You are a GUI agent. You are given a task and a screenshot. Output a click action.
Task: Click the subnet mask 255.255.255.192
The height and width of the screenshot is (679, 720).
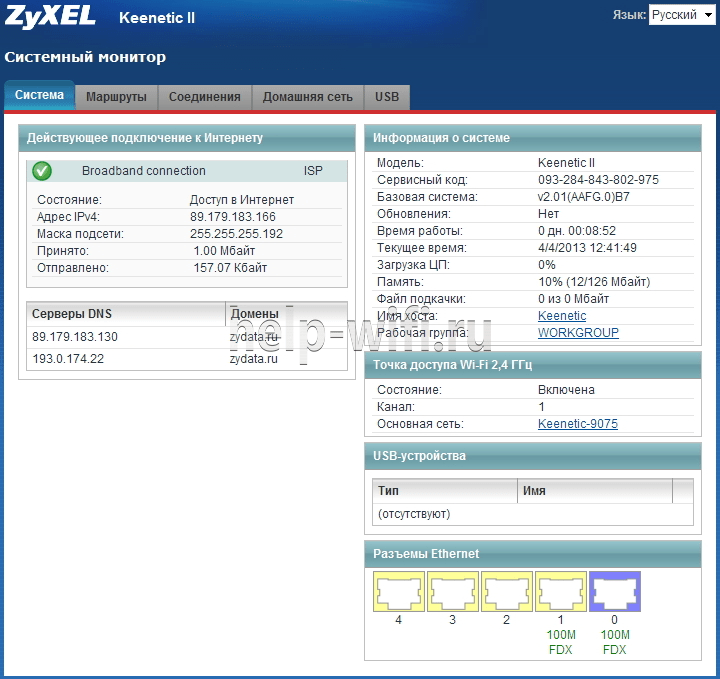click(x=236, y=234)
